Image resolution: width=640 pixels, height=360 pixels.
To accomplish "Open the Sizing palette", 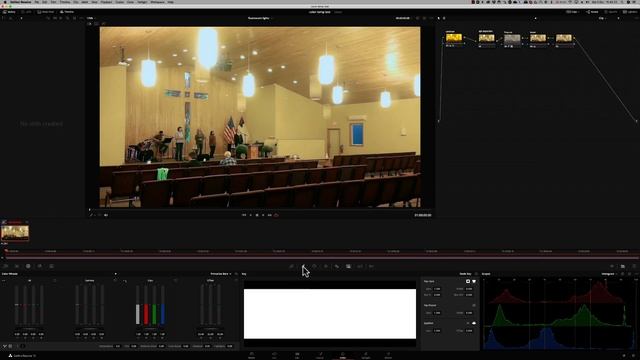I will (x=360, y=267).
